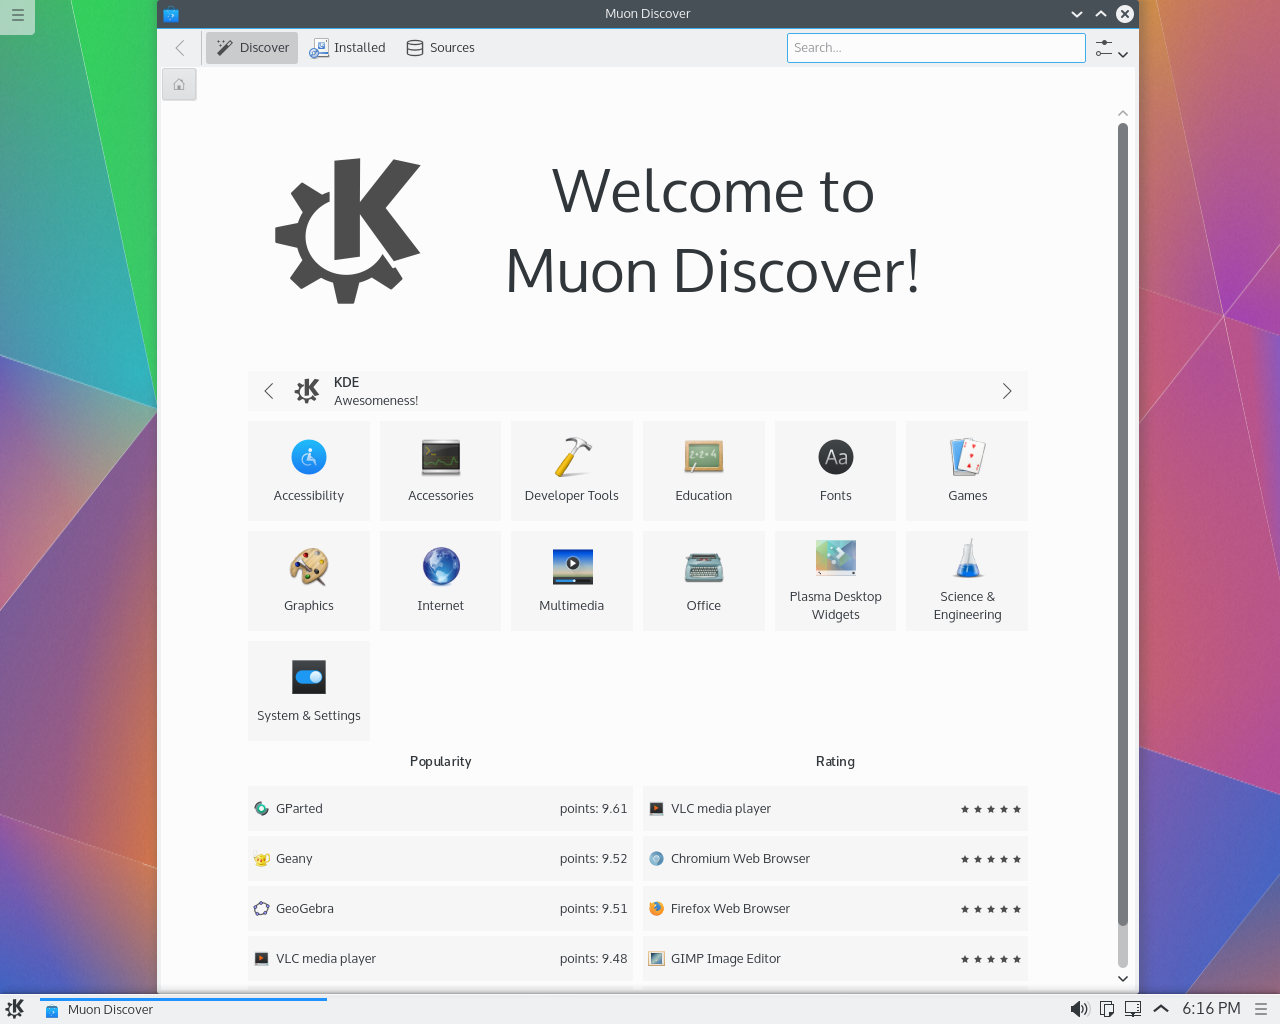Browse the Science & Engineering category
1280x1024 pixels.
[967, 581]
